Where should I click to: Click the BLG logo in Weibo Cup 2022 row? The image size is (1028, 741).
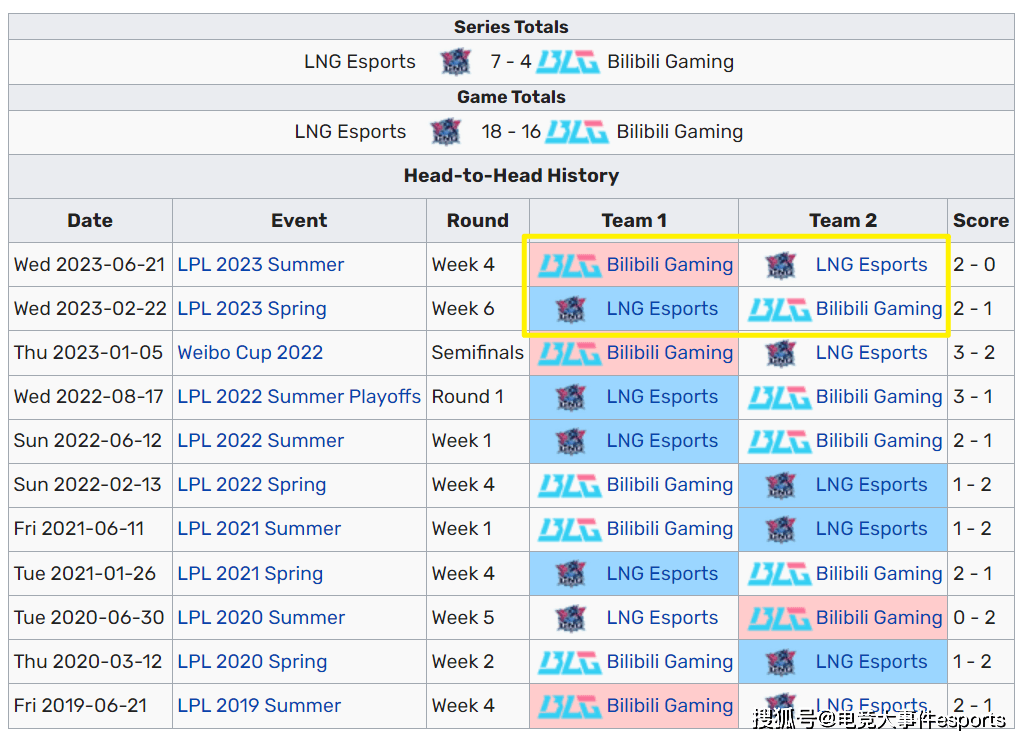tap(569, 353)
